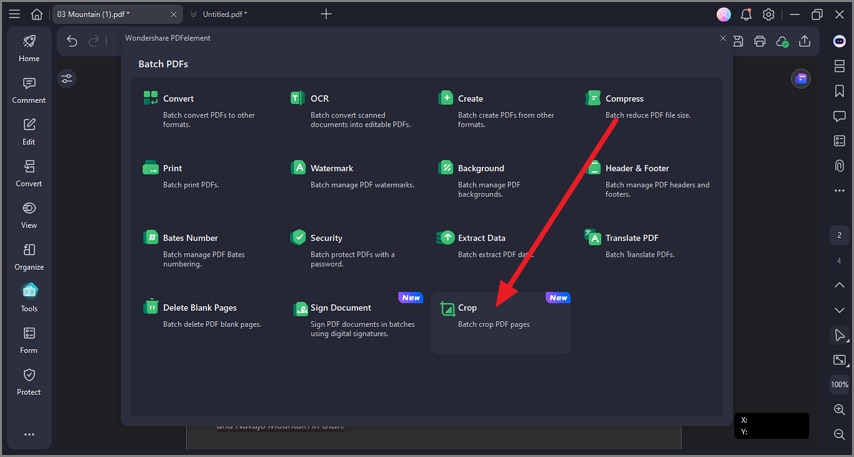Image resolution: width=854 pixels, height=457 pixels.
Task: Select the Edit tool in sidebar
Action: [x=29, y=132]
